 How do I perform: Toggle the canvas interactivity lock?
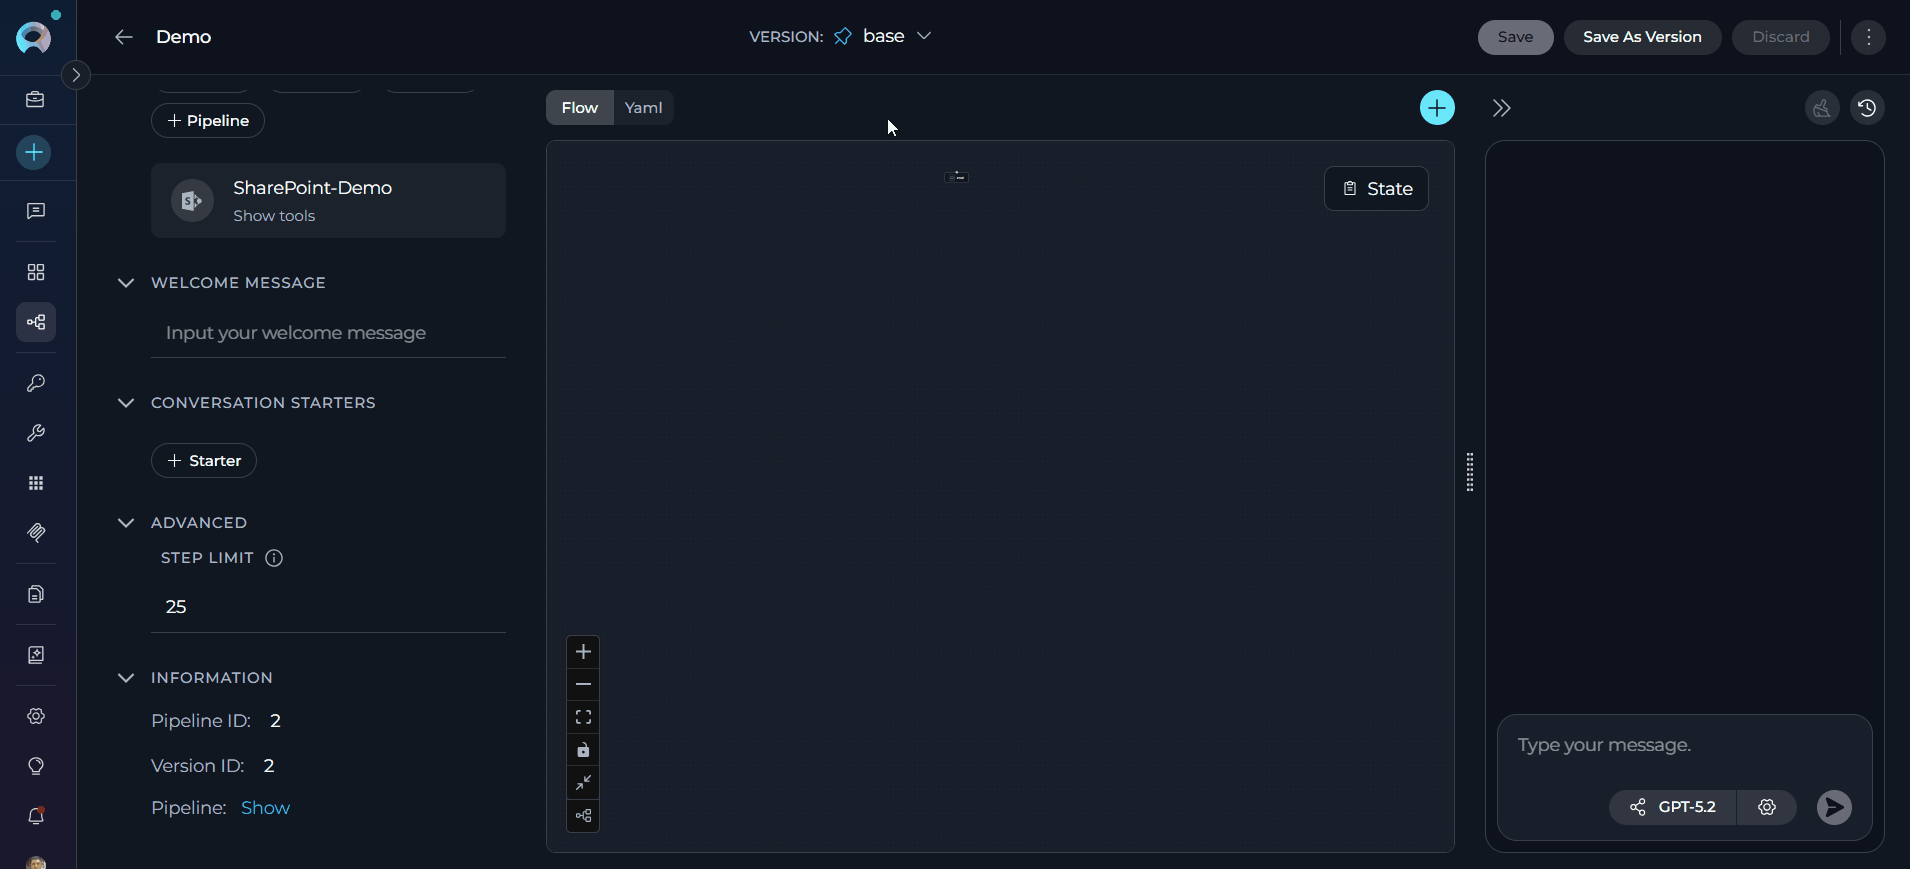(x=583, y=750)
